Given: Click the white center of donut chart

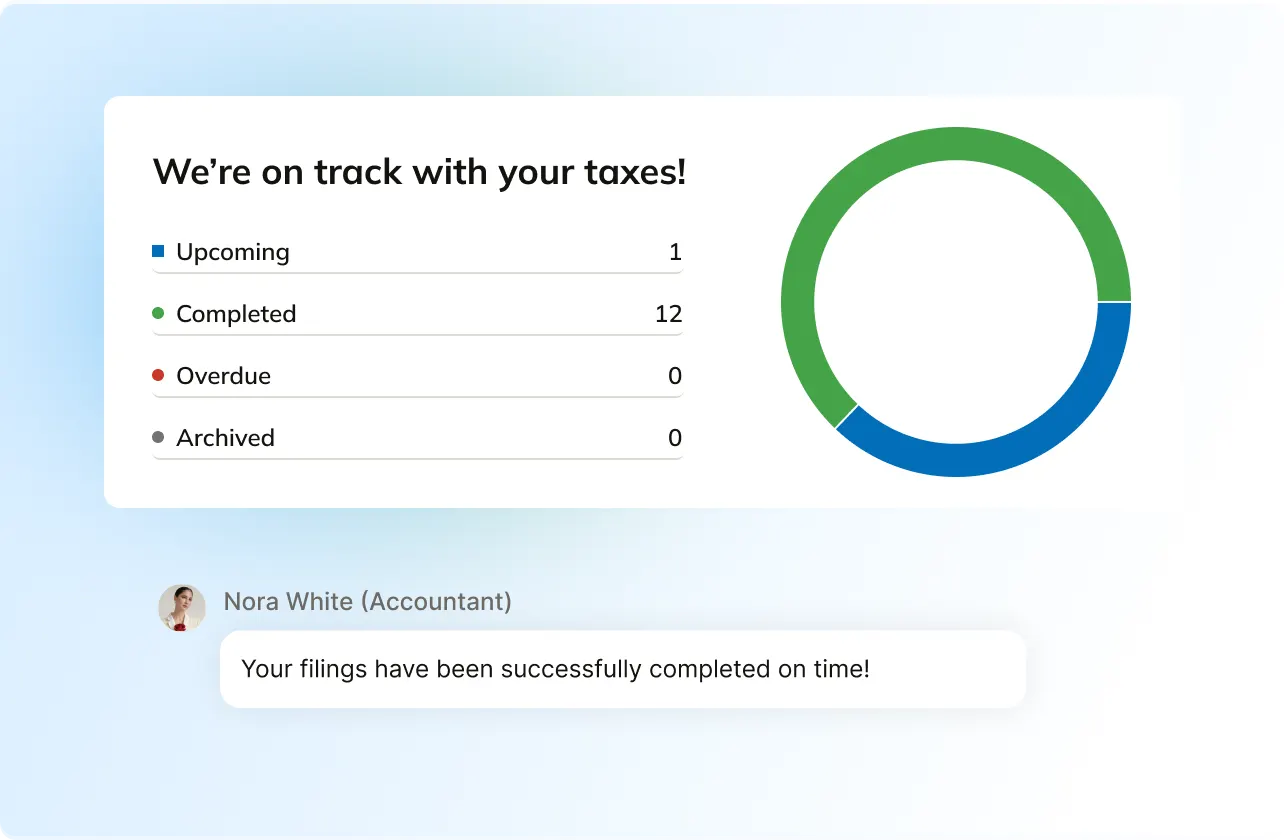Looking at the screenshot, I should tap(955, 301).
